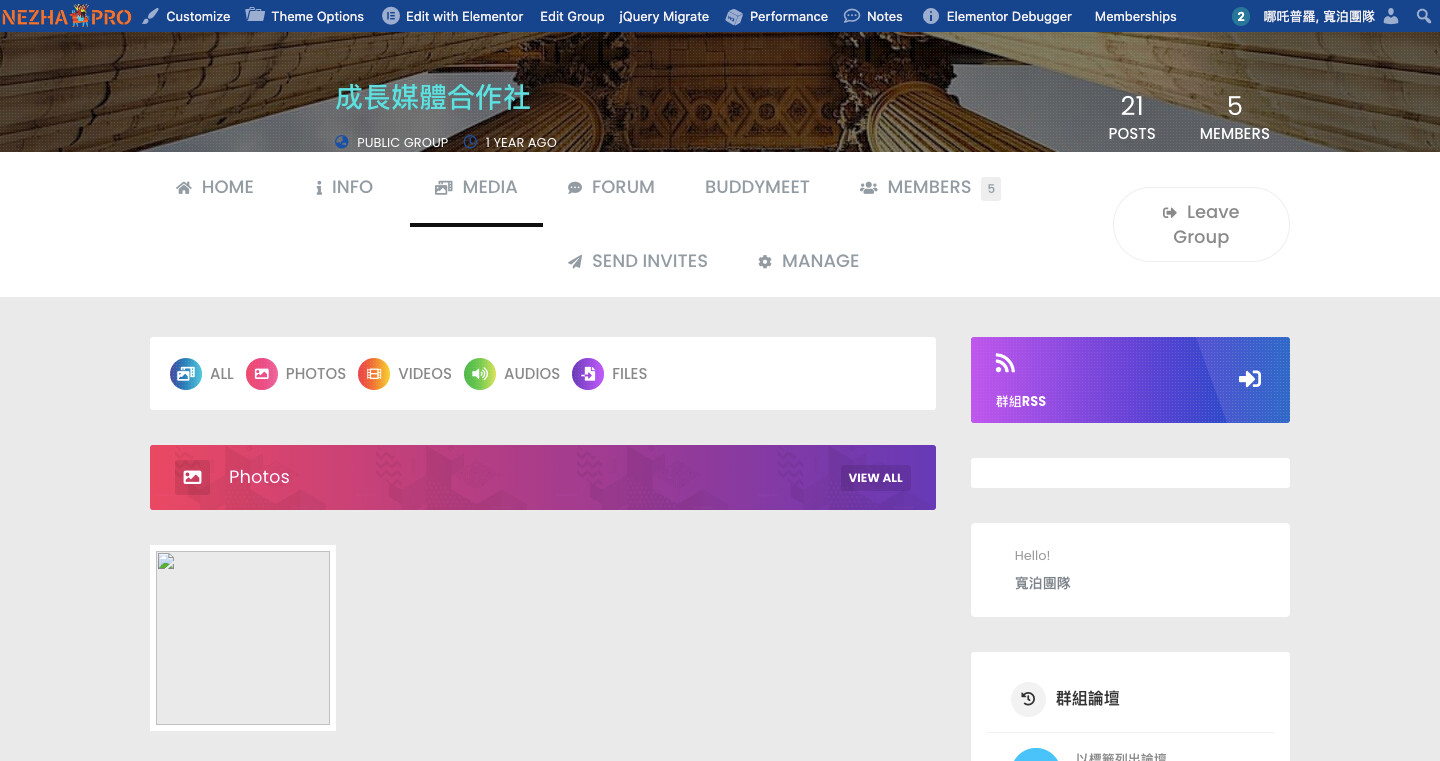Click the NEZHA PRO logo
Image resolution: width=1440 pixels, height=761 pixels.
point(67,16)
